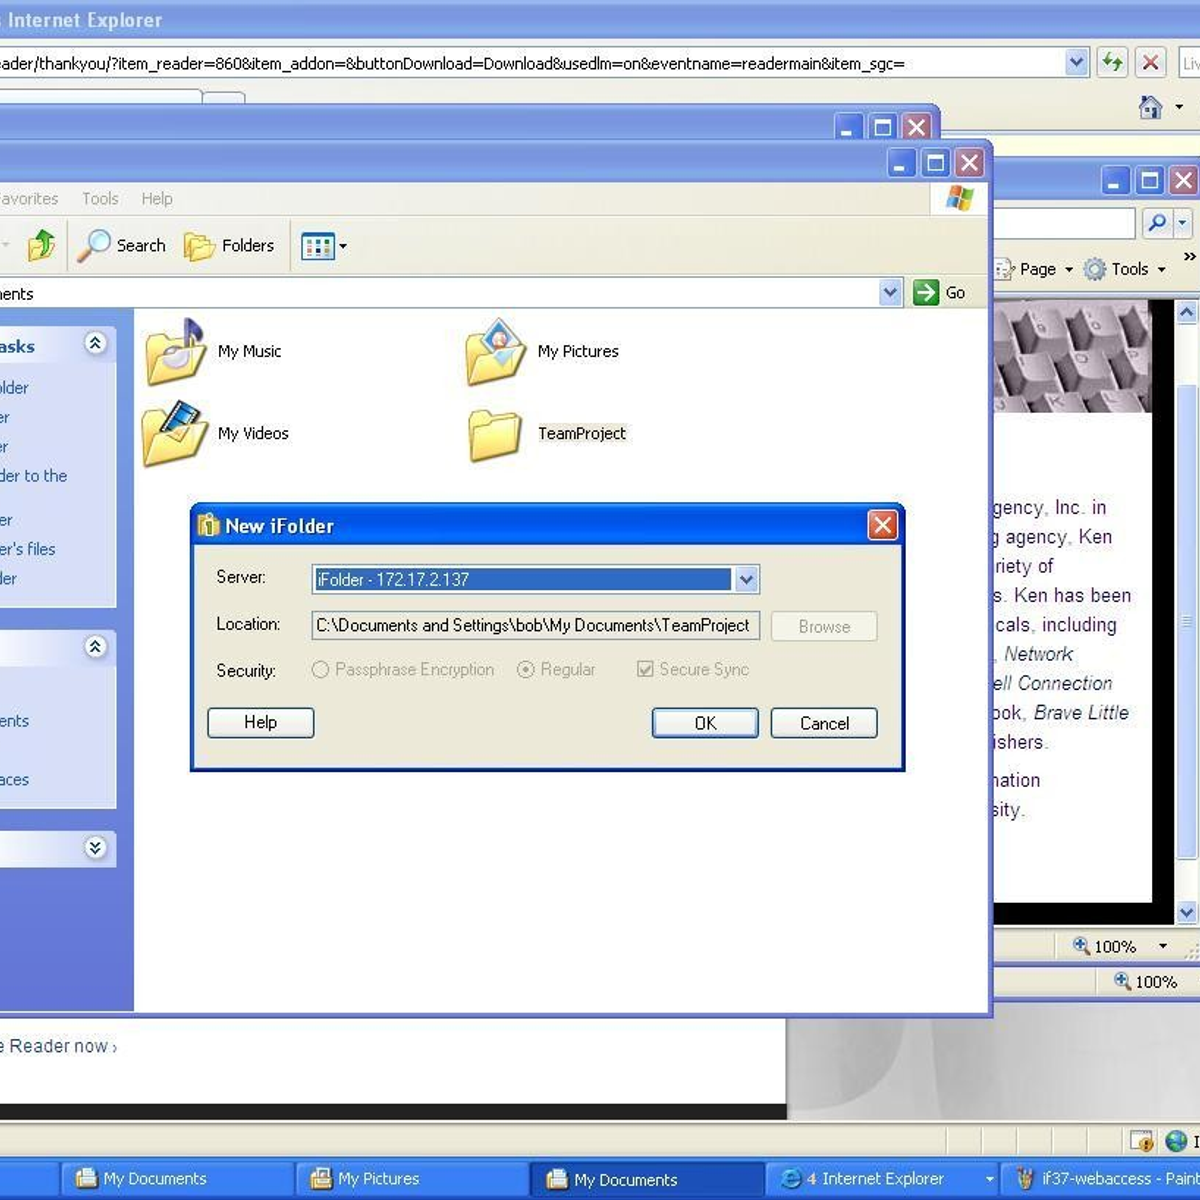Click the green Go arrow icon
The width and height of the screenshot is (1200, 1200).
926,292
